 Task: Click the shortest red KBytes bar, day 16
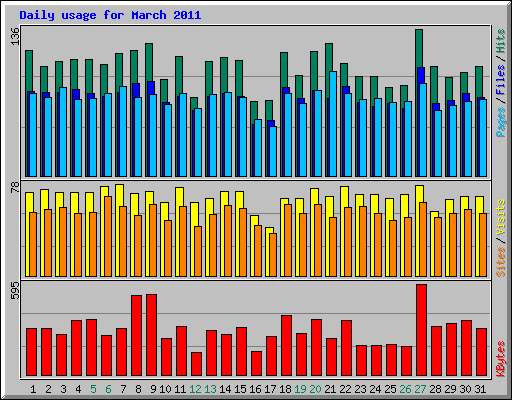coord(256,363)
